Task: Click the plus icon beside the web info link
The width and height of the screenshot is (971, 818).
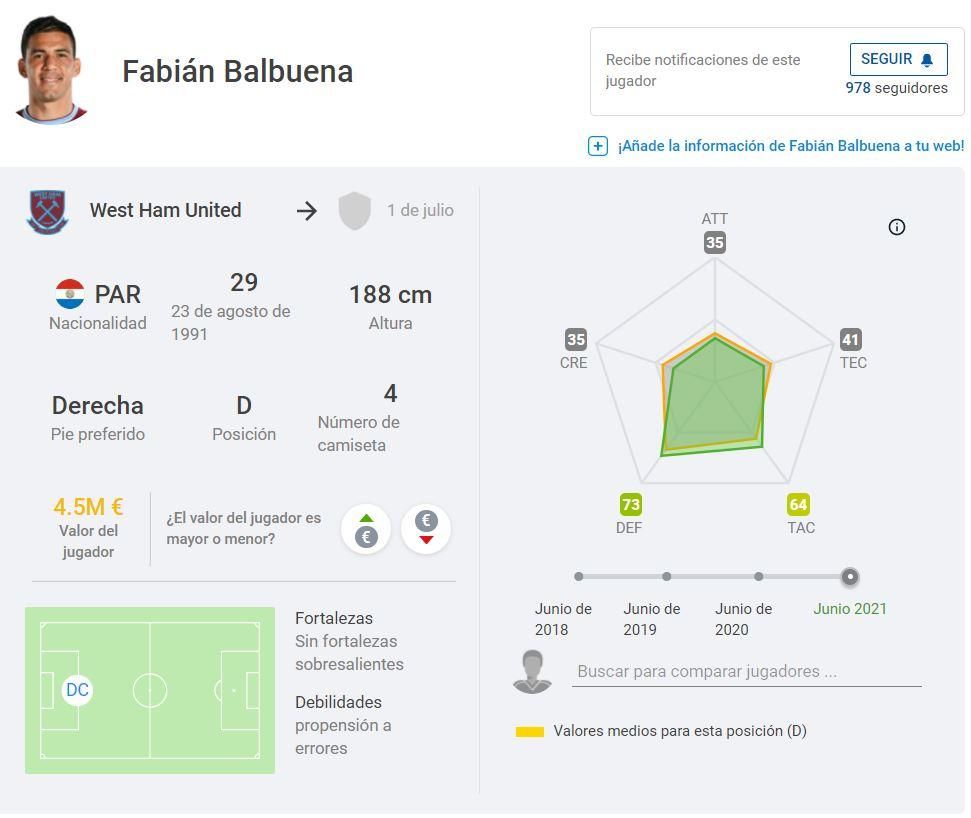Action: 597,146
